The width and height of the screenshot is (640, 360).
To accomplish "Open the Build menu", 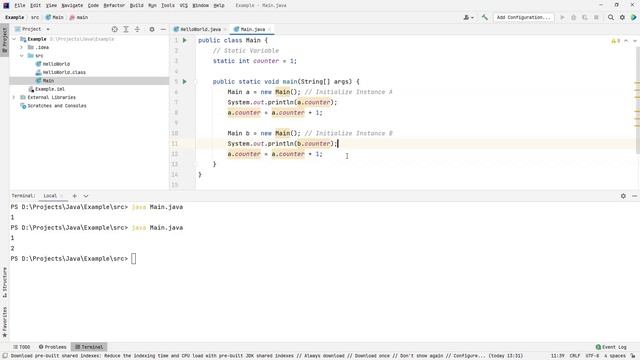I will pyautogui.click(x=136, y=5).
